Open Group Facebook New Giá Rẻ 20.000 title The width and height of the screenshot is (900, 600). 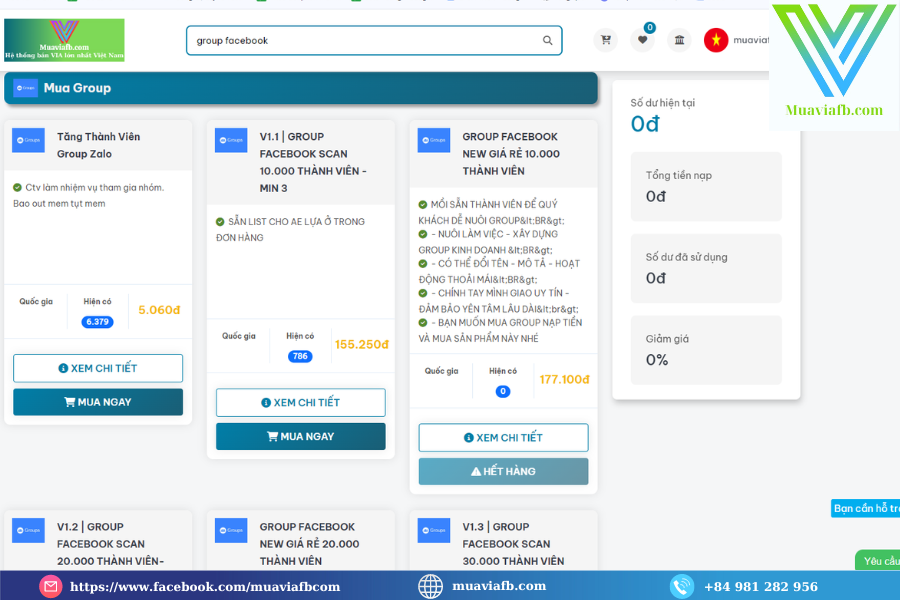[x=309, y=544]
